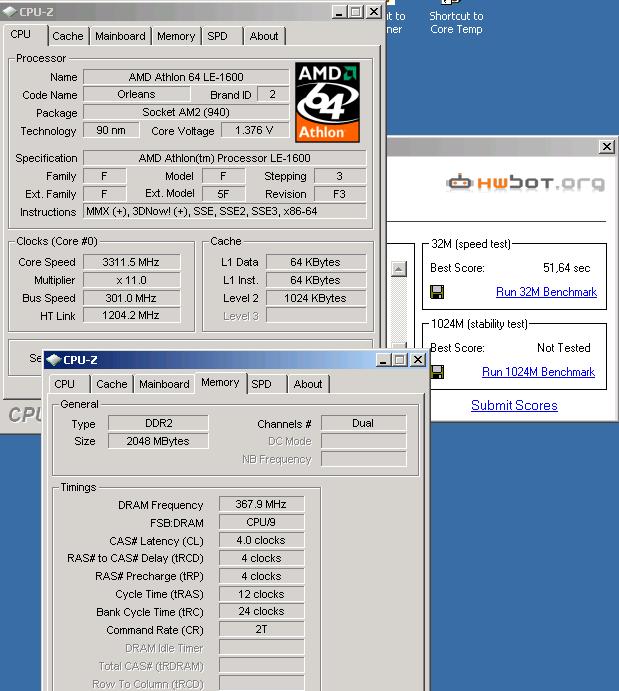This screenshot has height=691, width=619.
Task: Click the Bus Speed value 301.0 MHz
Action: click(131, 298)
